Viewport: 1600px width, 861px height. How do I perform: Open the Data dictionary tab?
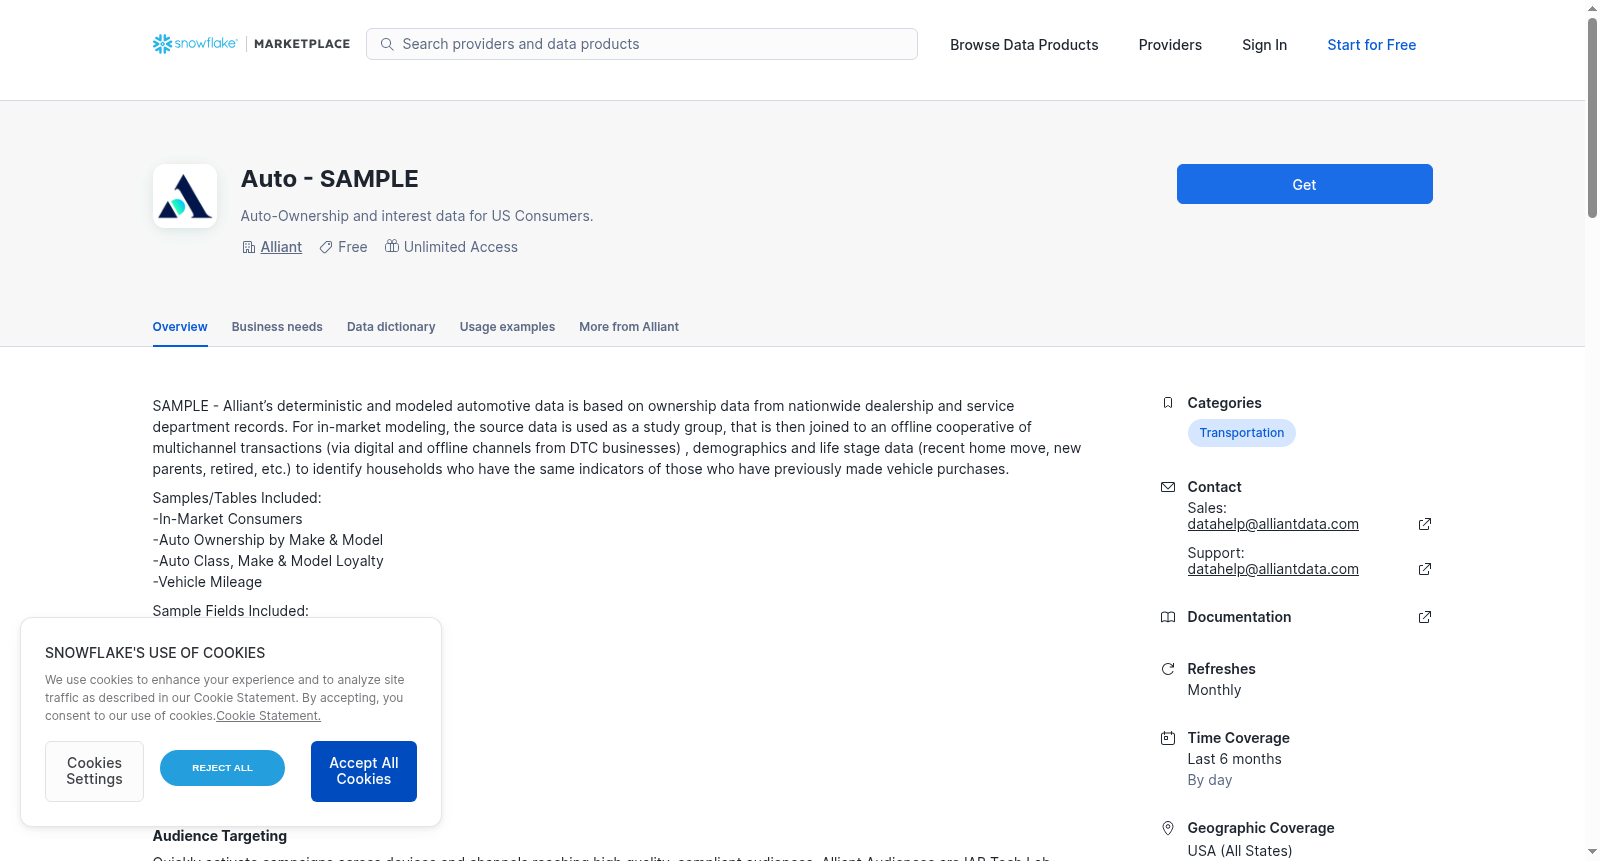(x=391, y=327)
